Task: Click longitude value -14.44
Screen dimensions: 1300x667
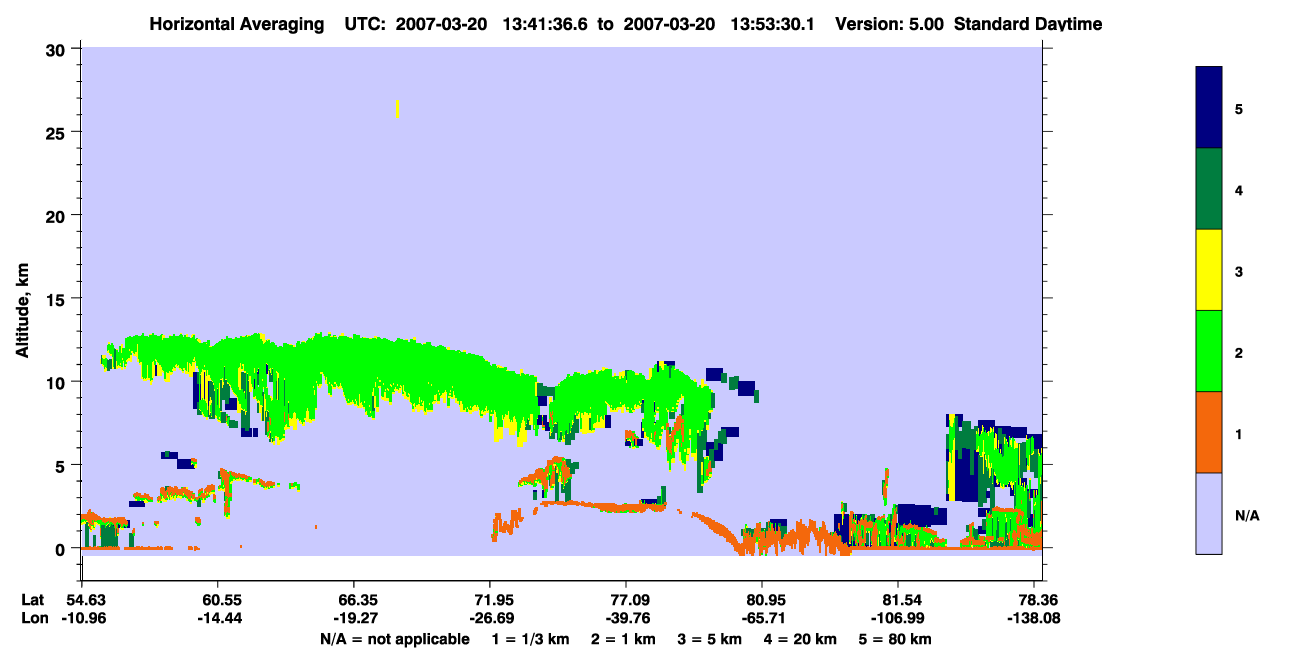Action: (x=218, y=618)
